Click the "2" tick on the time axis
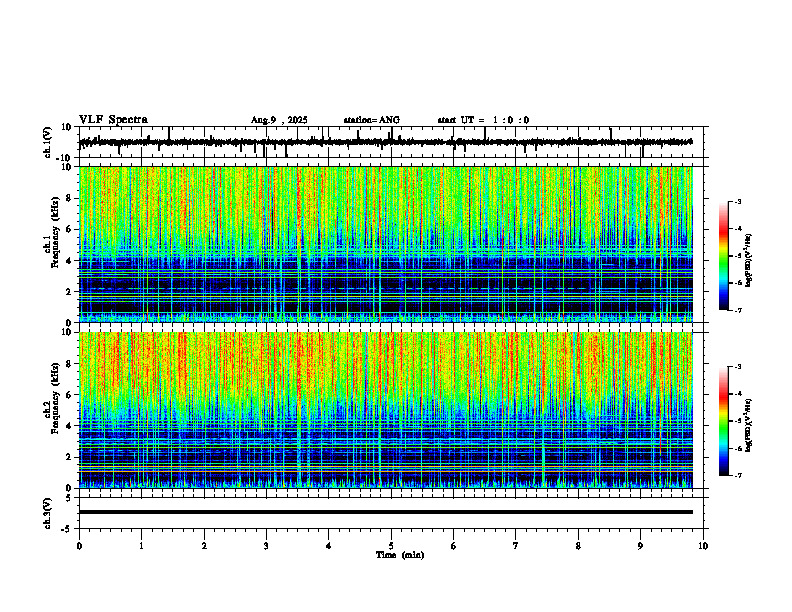 pos(204,546)
